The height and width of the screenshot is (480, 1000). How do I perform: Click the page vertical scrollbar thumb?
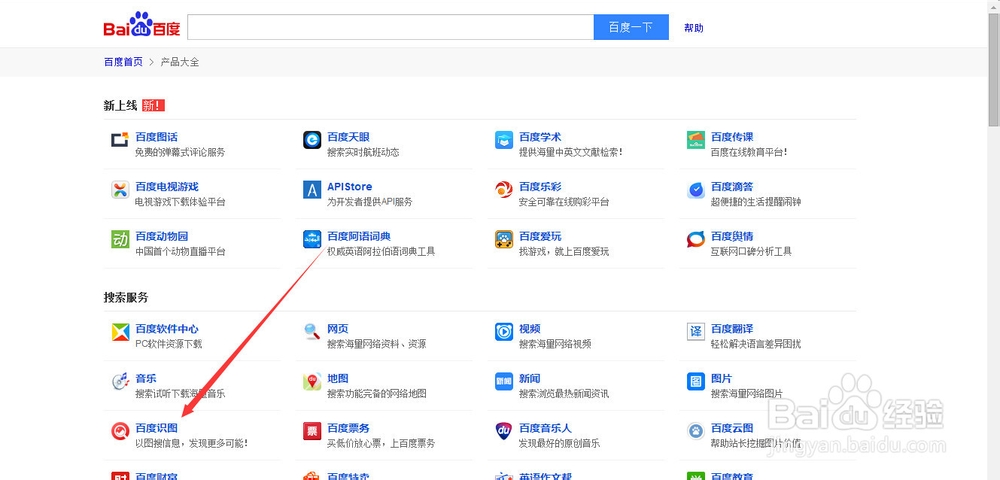coord(994,69)
